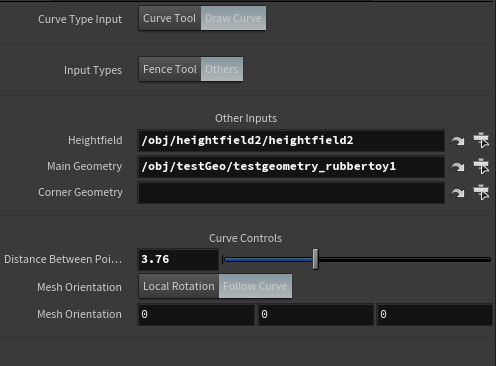Open node chooser for Heightfield path
The height and width of the screenshot is (366, 496).
click(x=481, y=140)
